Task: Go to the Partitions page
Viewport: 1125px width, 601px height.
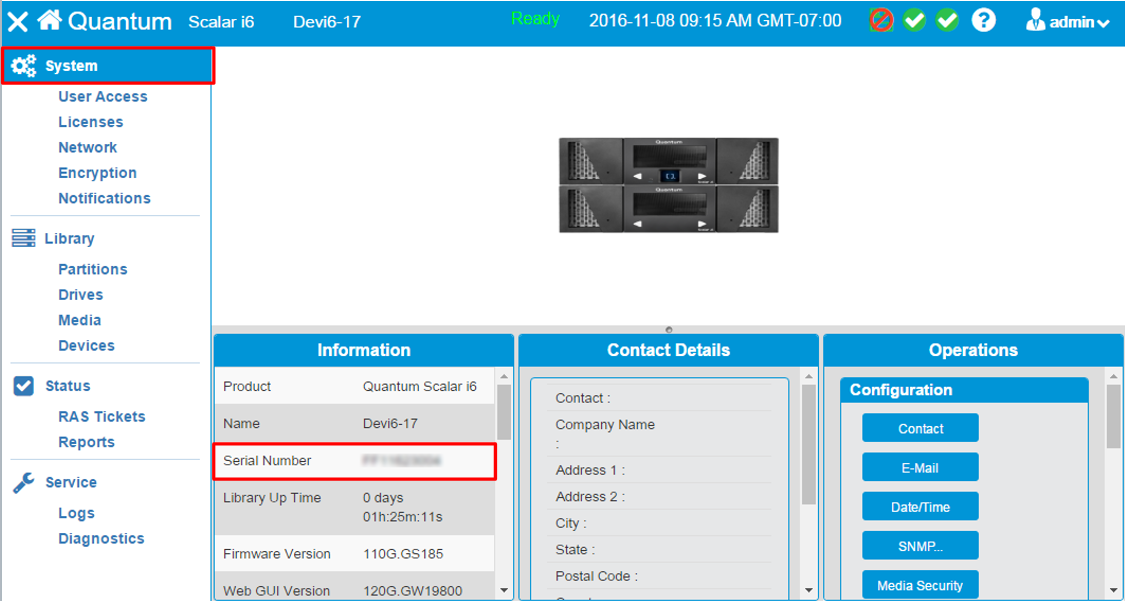Action: [x=93, y=270]
